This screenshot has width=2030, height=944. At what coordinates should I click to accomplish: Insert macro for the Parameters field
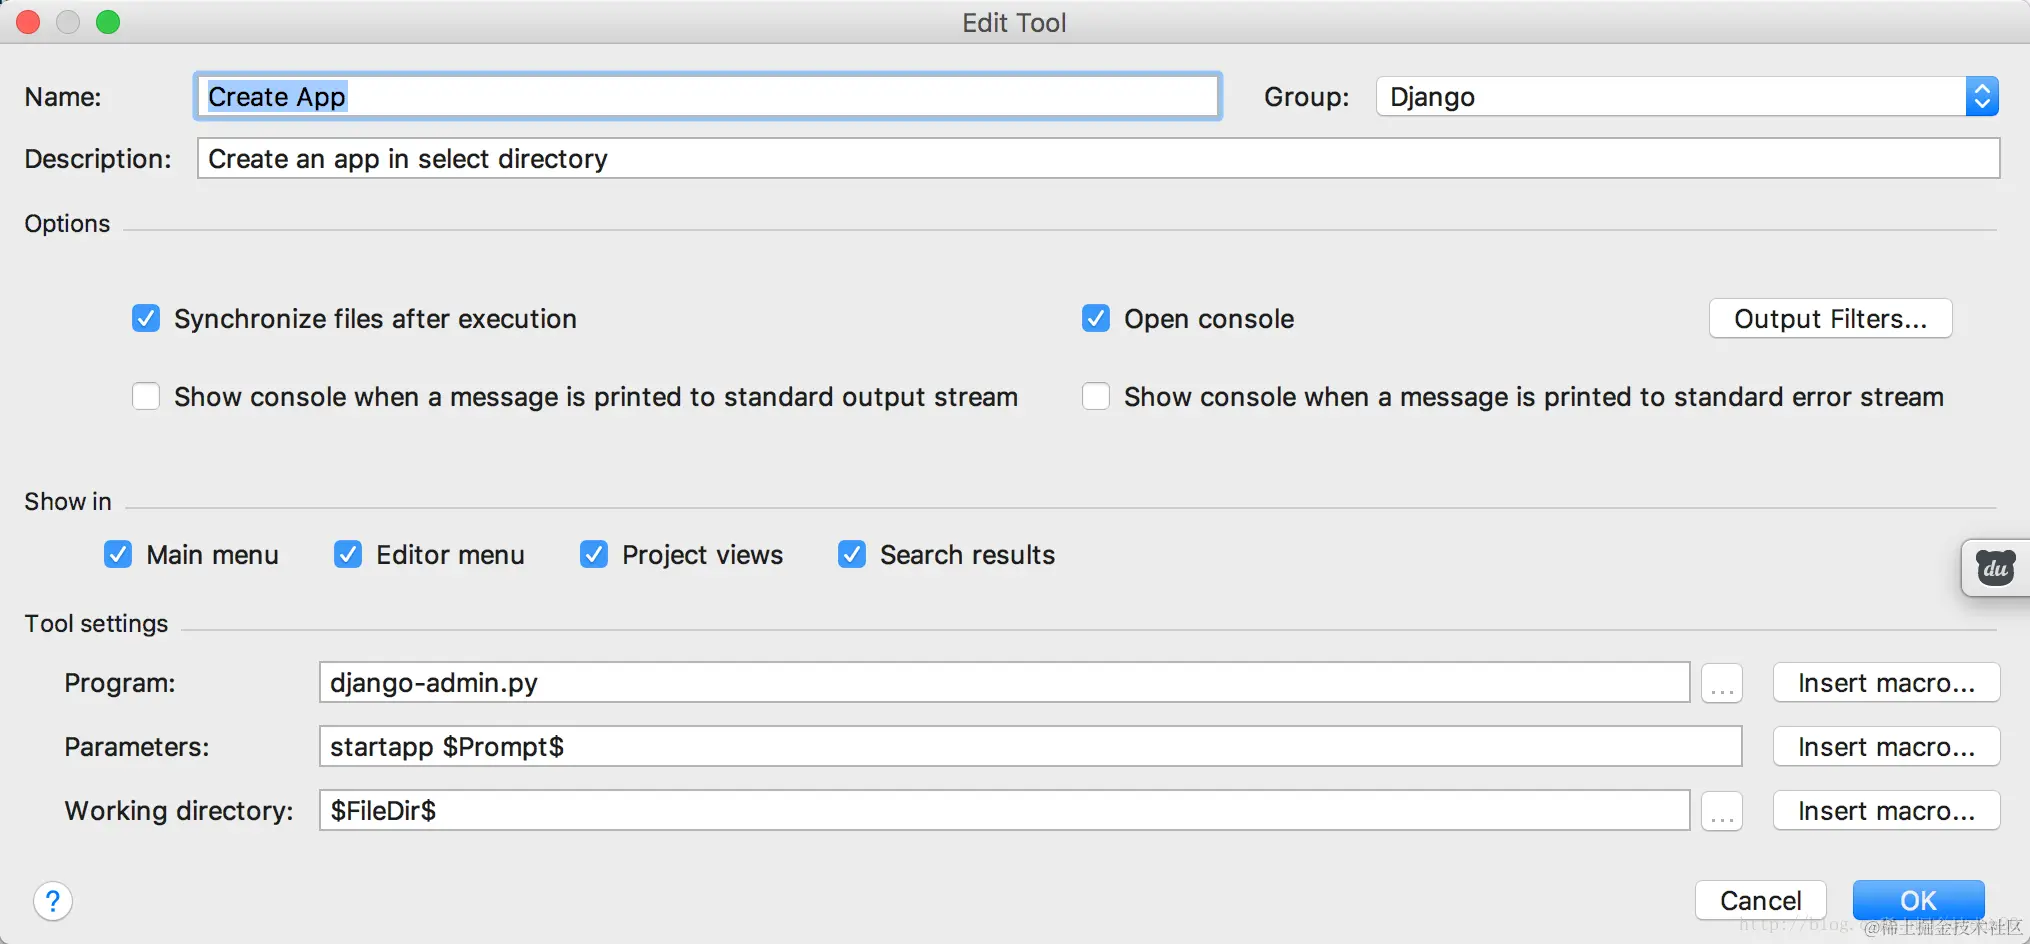pos(1886,747)
